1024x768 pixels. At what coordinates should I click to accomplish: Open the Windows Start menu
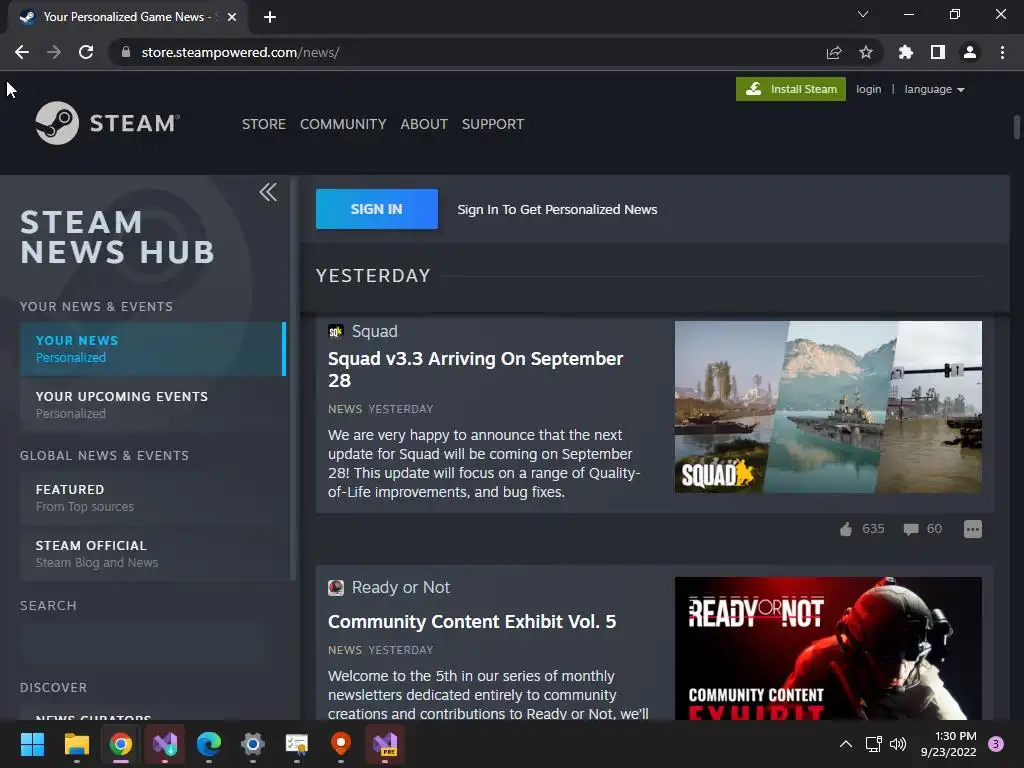tap(32, 744)
